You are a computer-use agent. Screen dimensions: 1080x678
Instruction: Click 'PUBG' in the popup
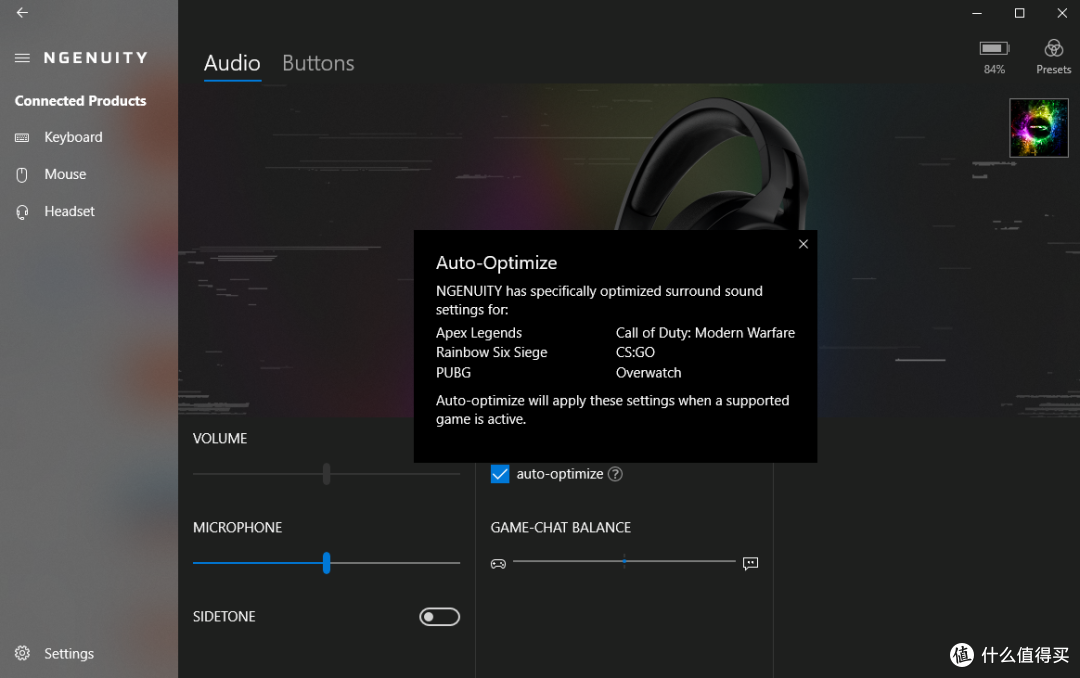[453, 373]
